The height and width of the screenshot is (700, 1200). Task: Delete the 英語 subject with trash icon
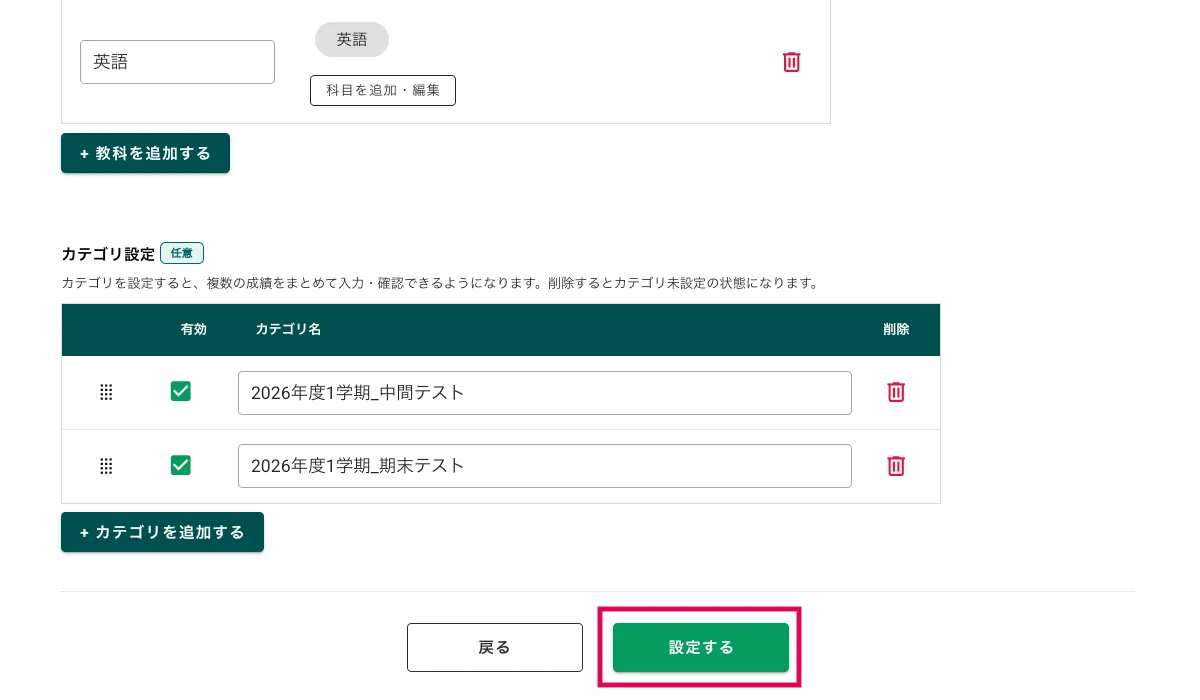[x=791, y=62]
